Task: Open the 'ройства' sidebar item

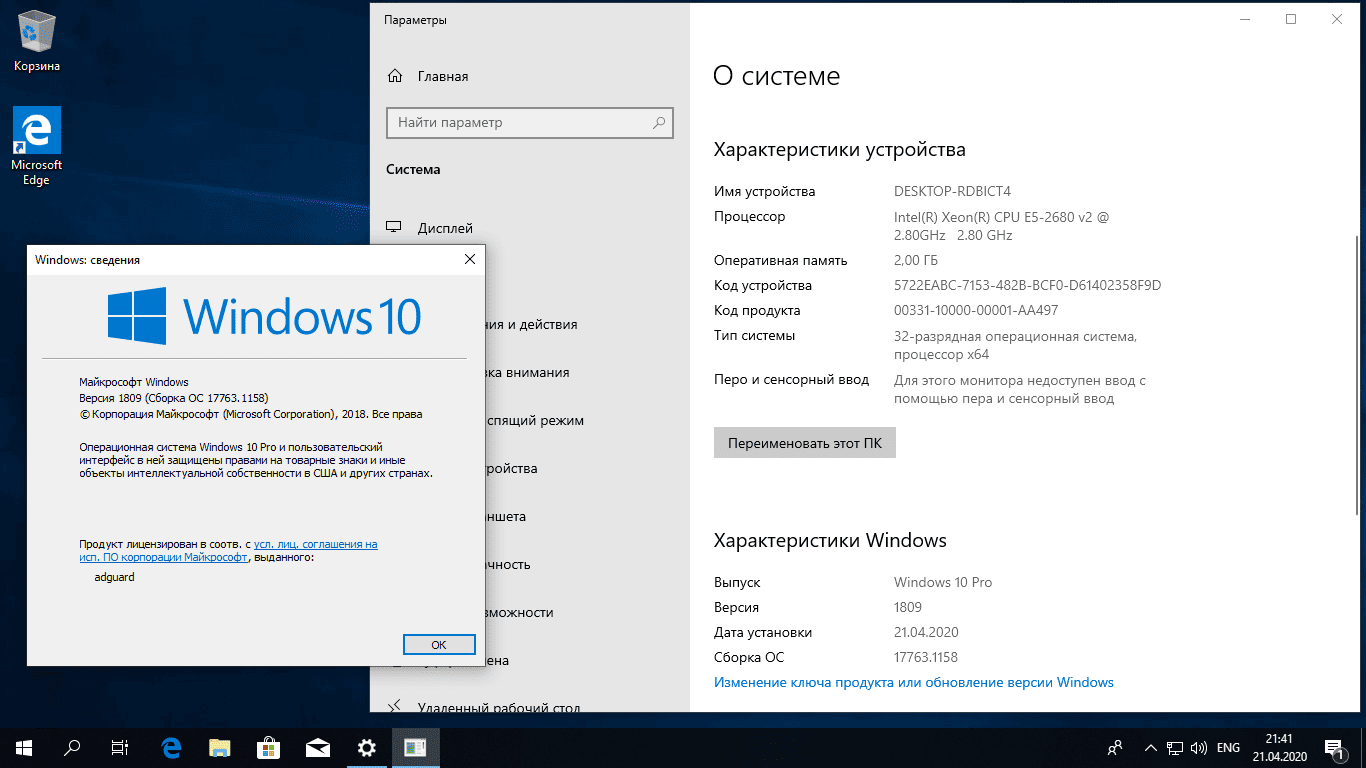Action: [511, 468]
